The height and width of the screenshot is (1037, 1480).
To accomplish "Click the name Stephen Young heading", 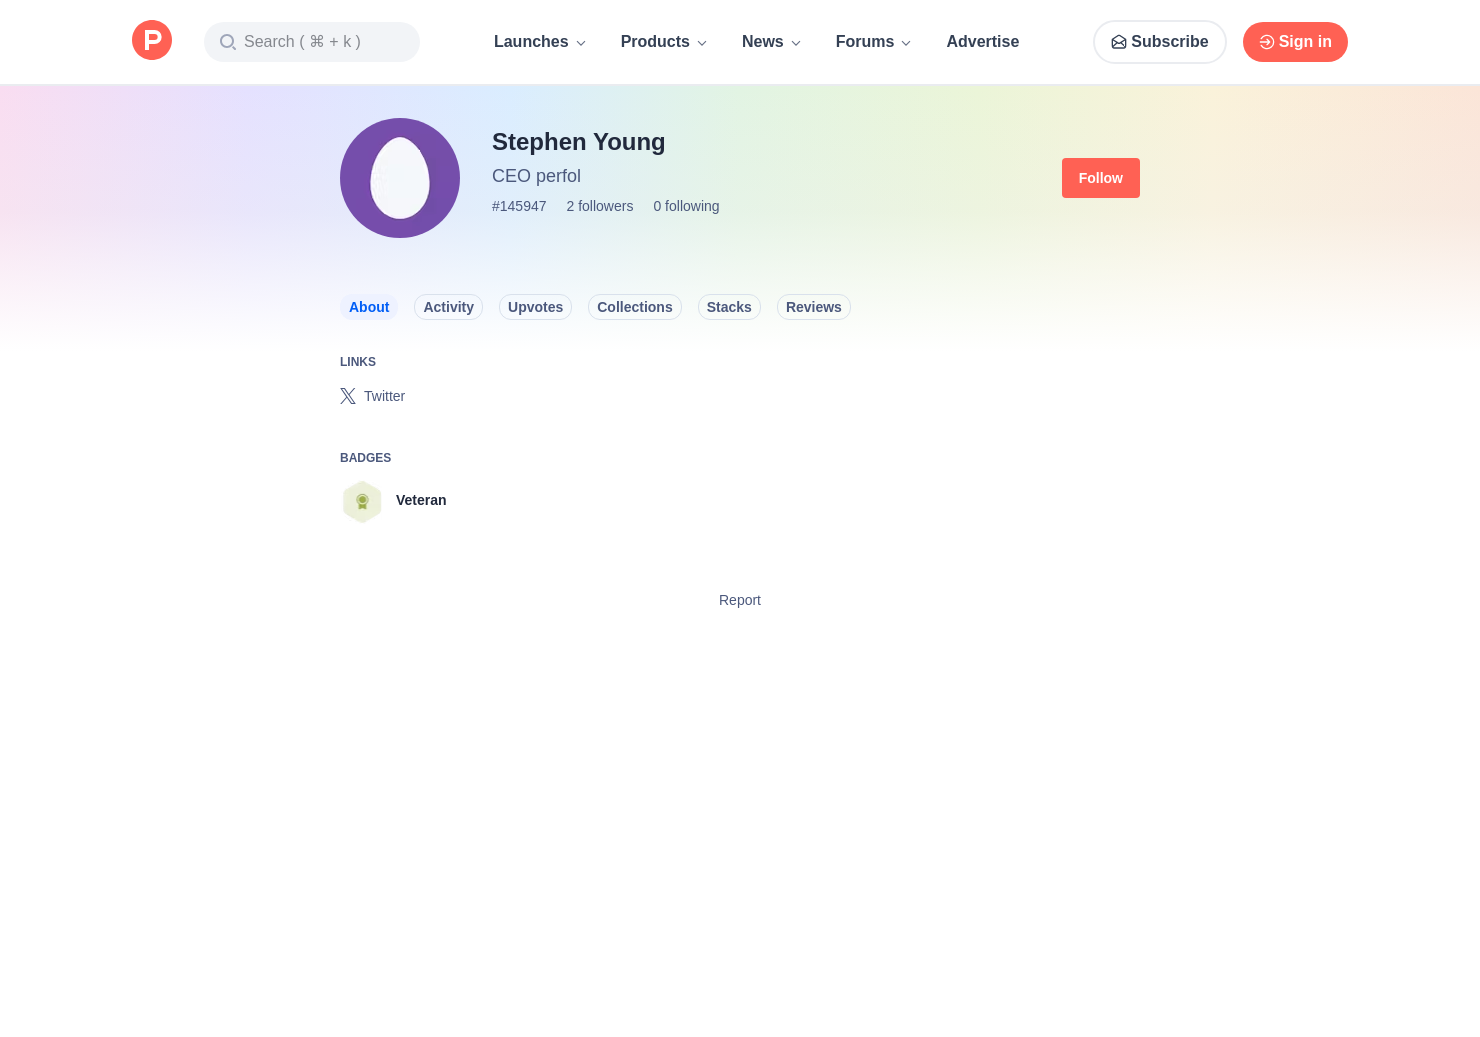I will click(x=579, y=142).
